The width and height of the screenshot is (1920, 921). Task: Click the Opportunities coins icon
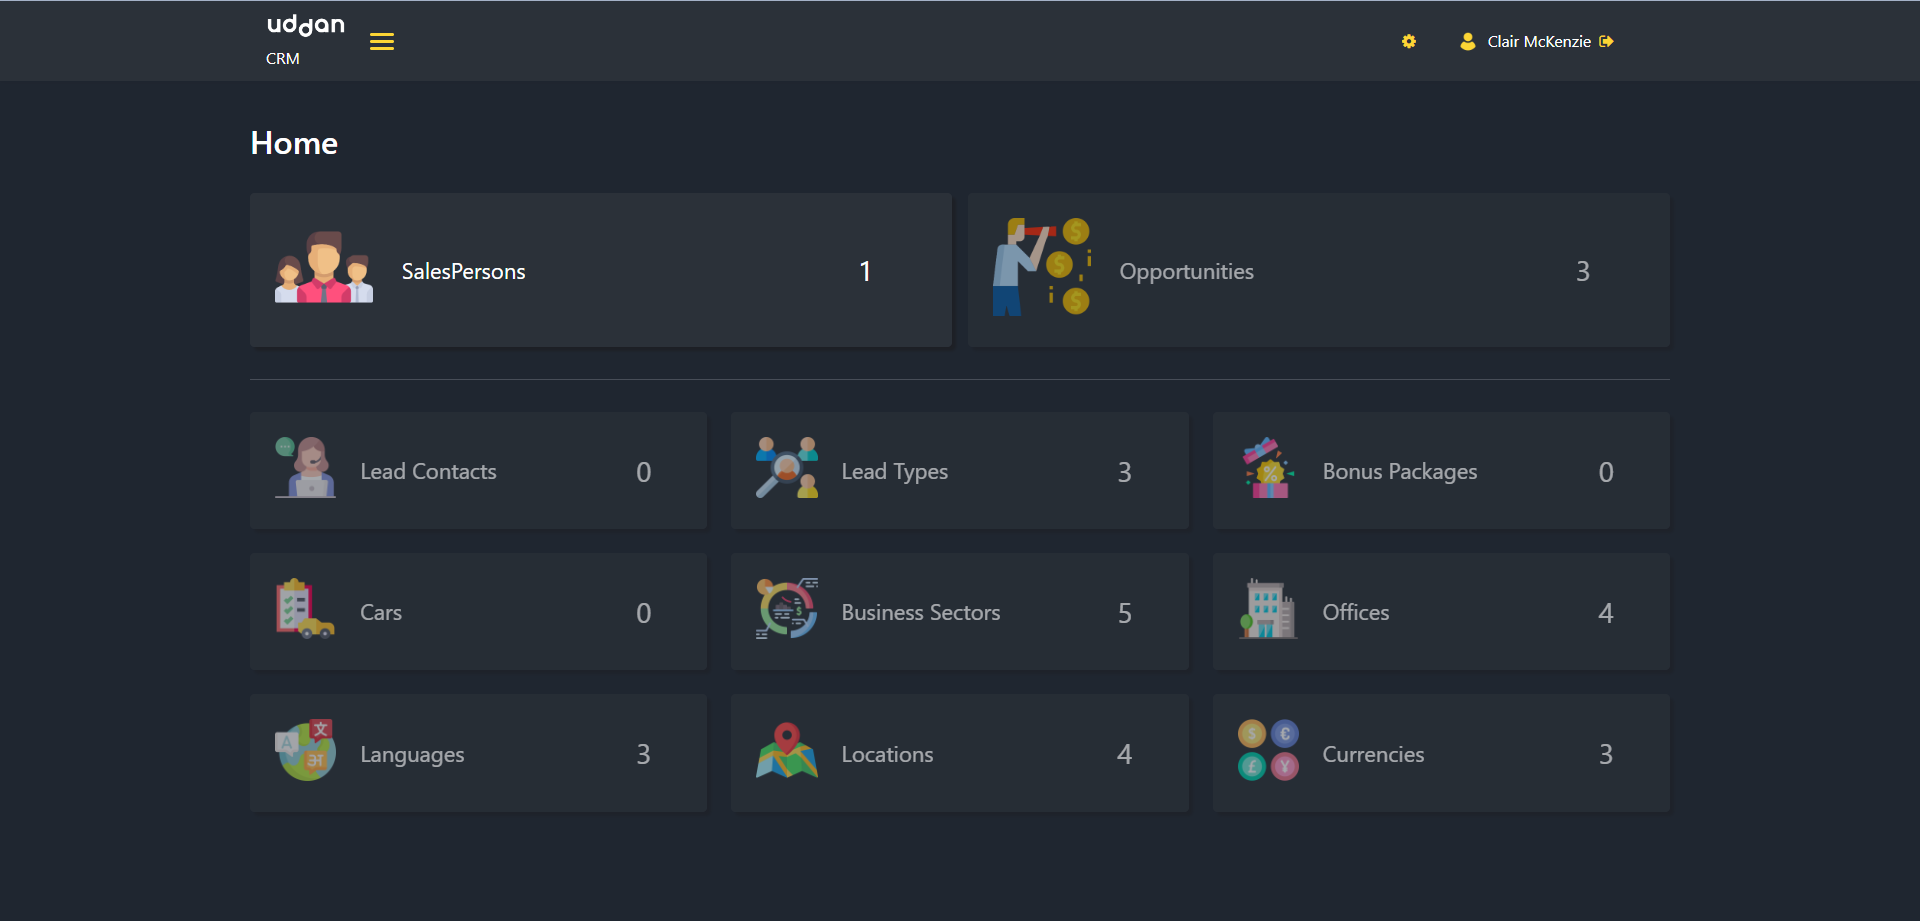click(x=1041, y=267)
